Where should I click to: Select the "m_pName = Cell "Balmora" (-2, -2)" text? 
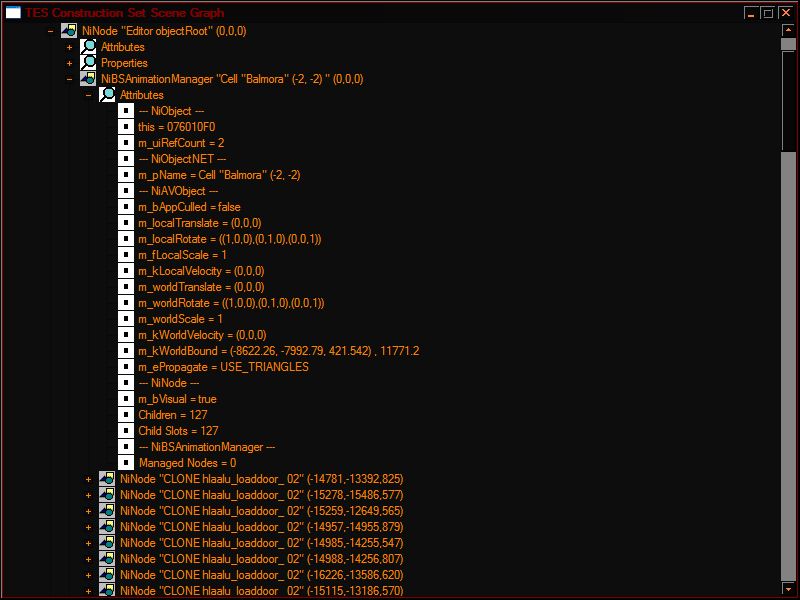[219, 175]
